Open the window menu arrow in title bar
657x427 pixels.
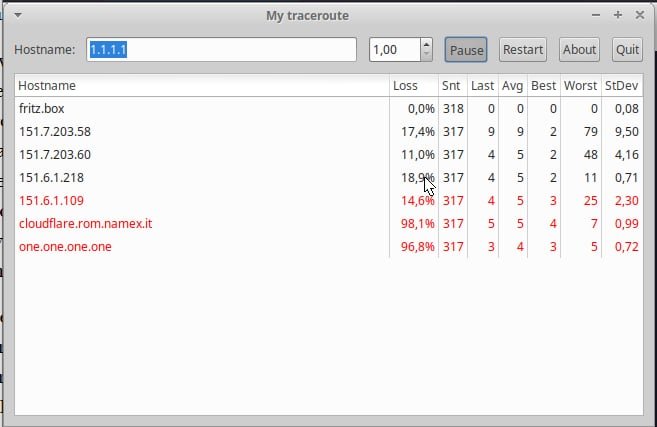19,15
